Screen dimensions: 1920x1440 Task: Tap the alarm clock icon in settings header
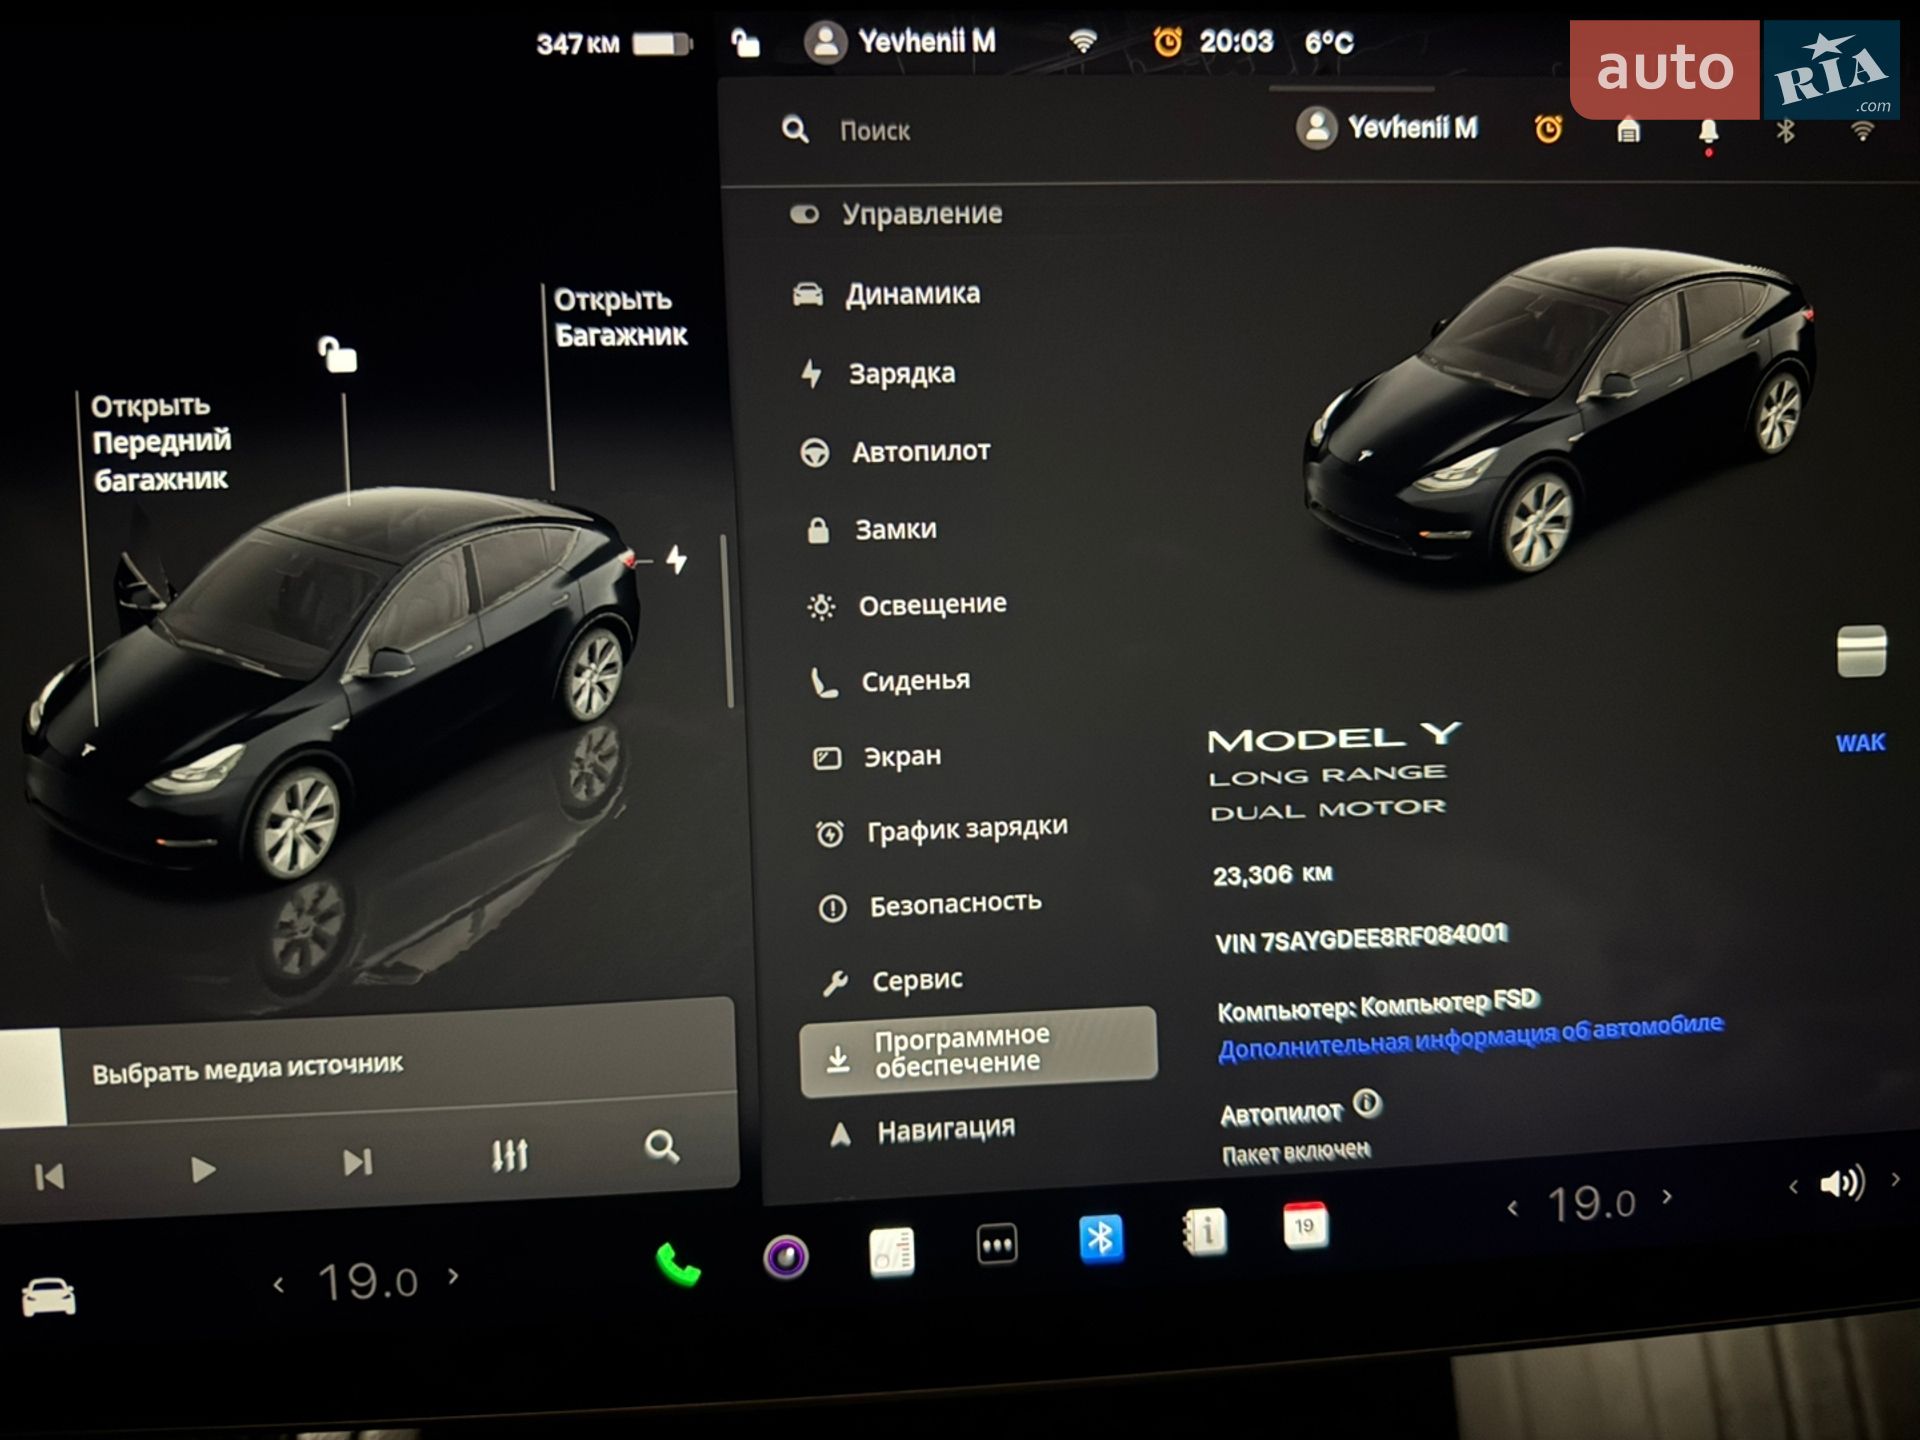[1548, 128]
